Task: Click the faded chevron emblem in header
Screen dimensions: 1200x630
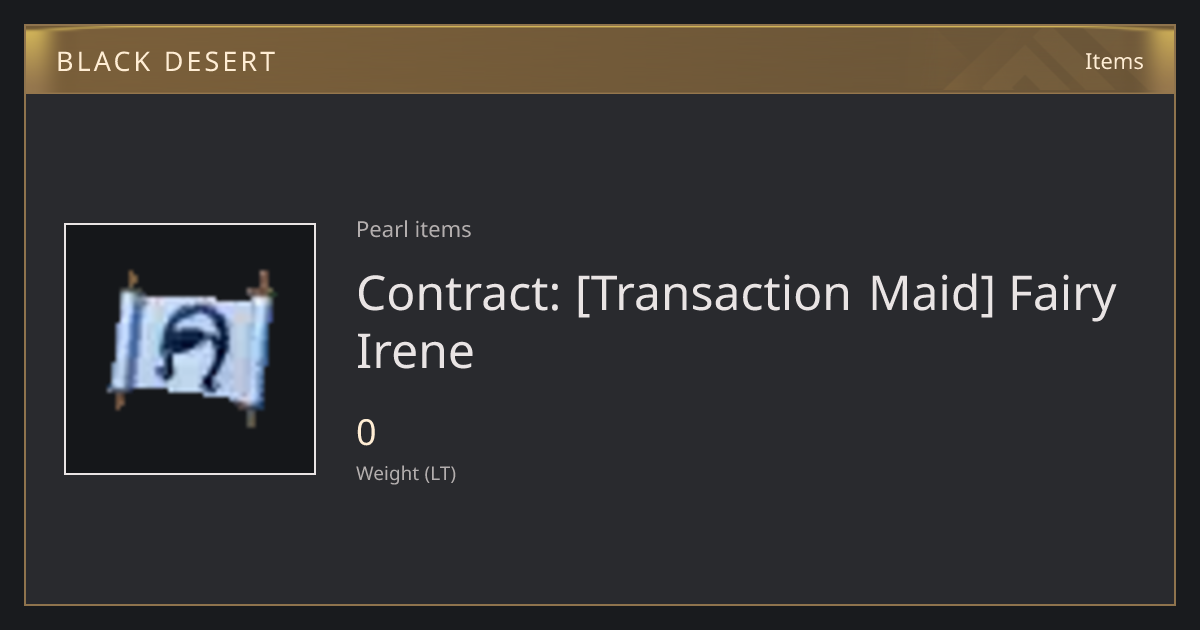Action: coord(1040,60)
